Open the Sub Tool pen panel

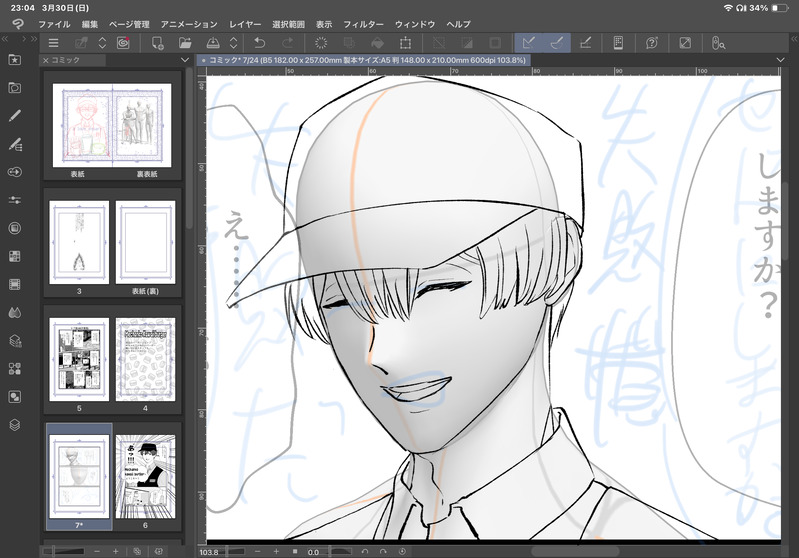point(15,116)
